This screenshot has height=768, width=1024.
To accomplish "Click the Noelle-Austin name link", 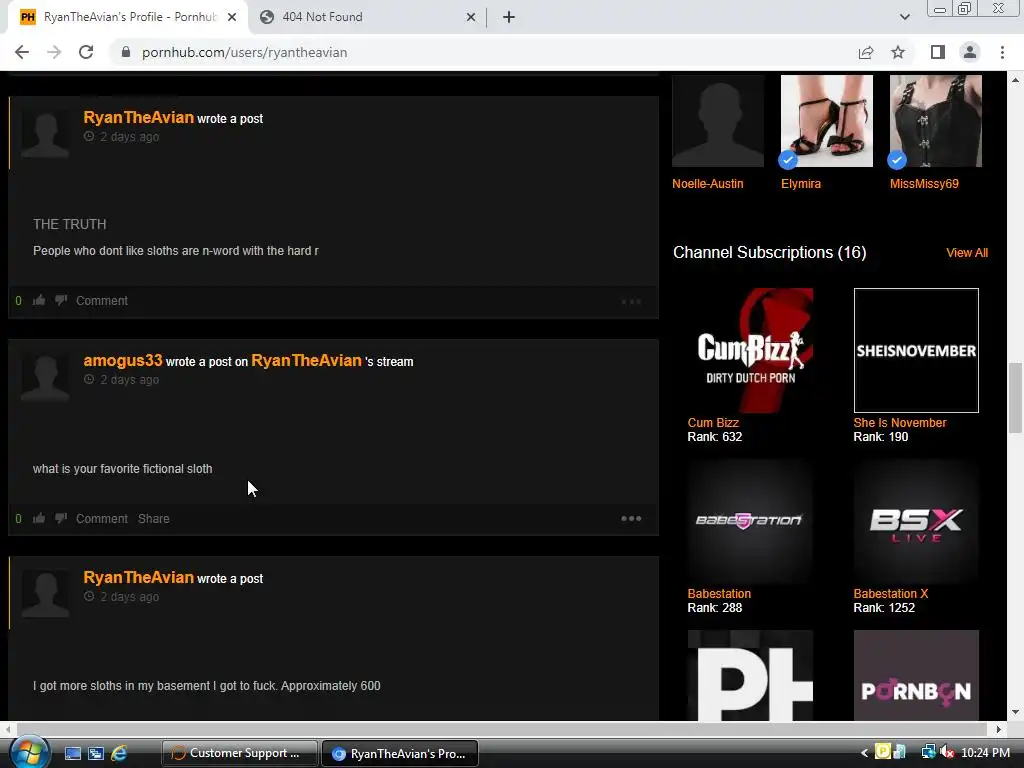I will coord(708,184).
